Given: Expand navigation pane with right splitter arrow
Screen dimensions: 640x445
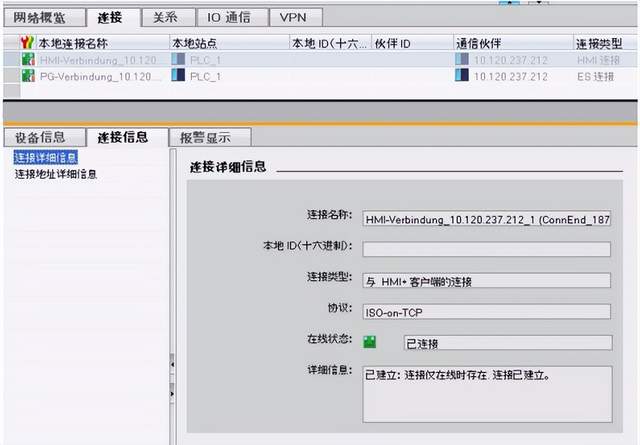Looking at the screenshot, I should [x=172, y=394].
